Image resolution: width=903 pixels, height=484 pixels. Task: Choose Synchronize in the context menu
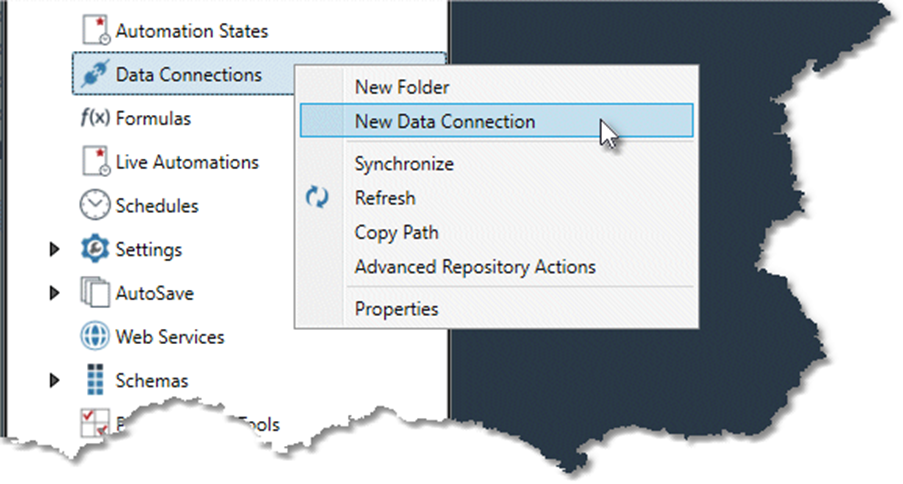click(404, 164)
